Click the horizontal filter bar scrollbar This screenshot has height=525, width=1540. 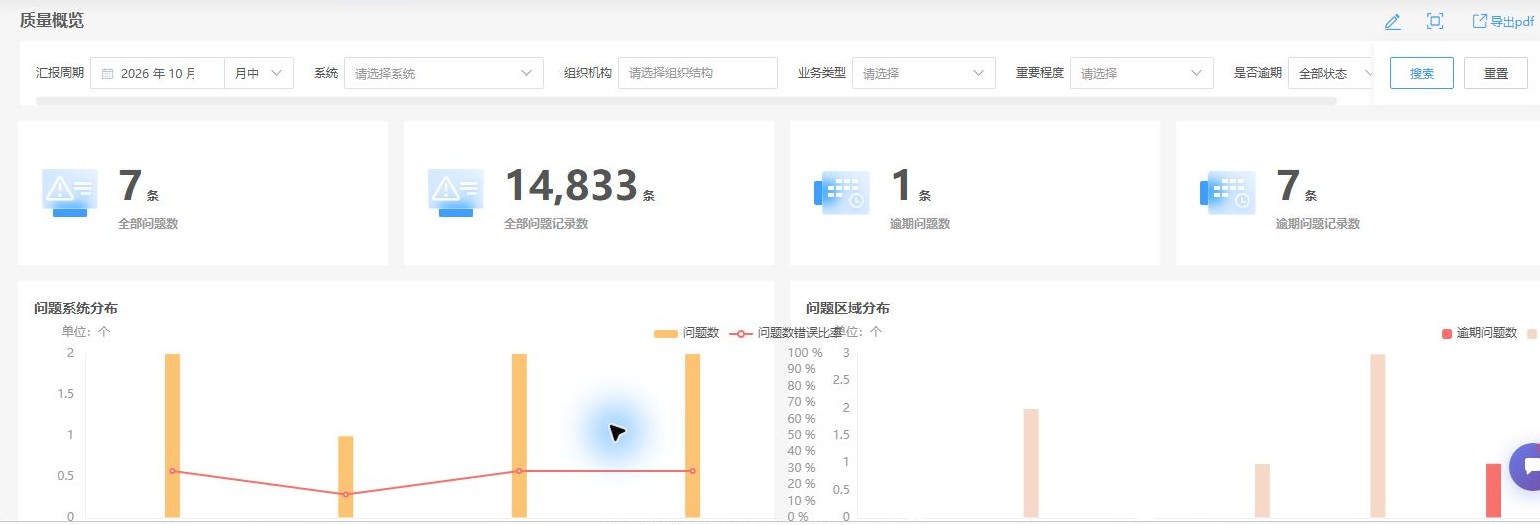[686, 101]
